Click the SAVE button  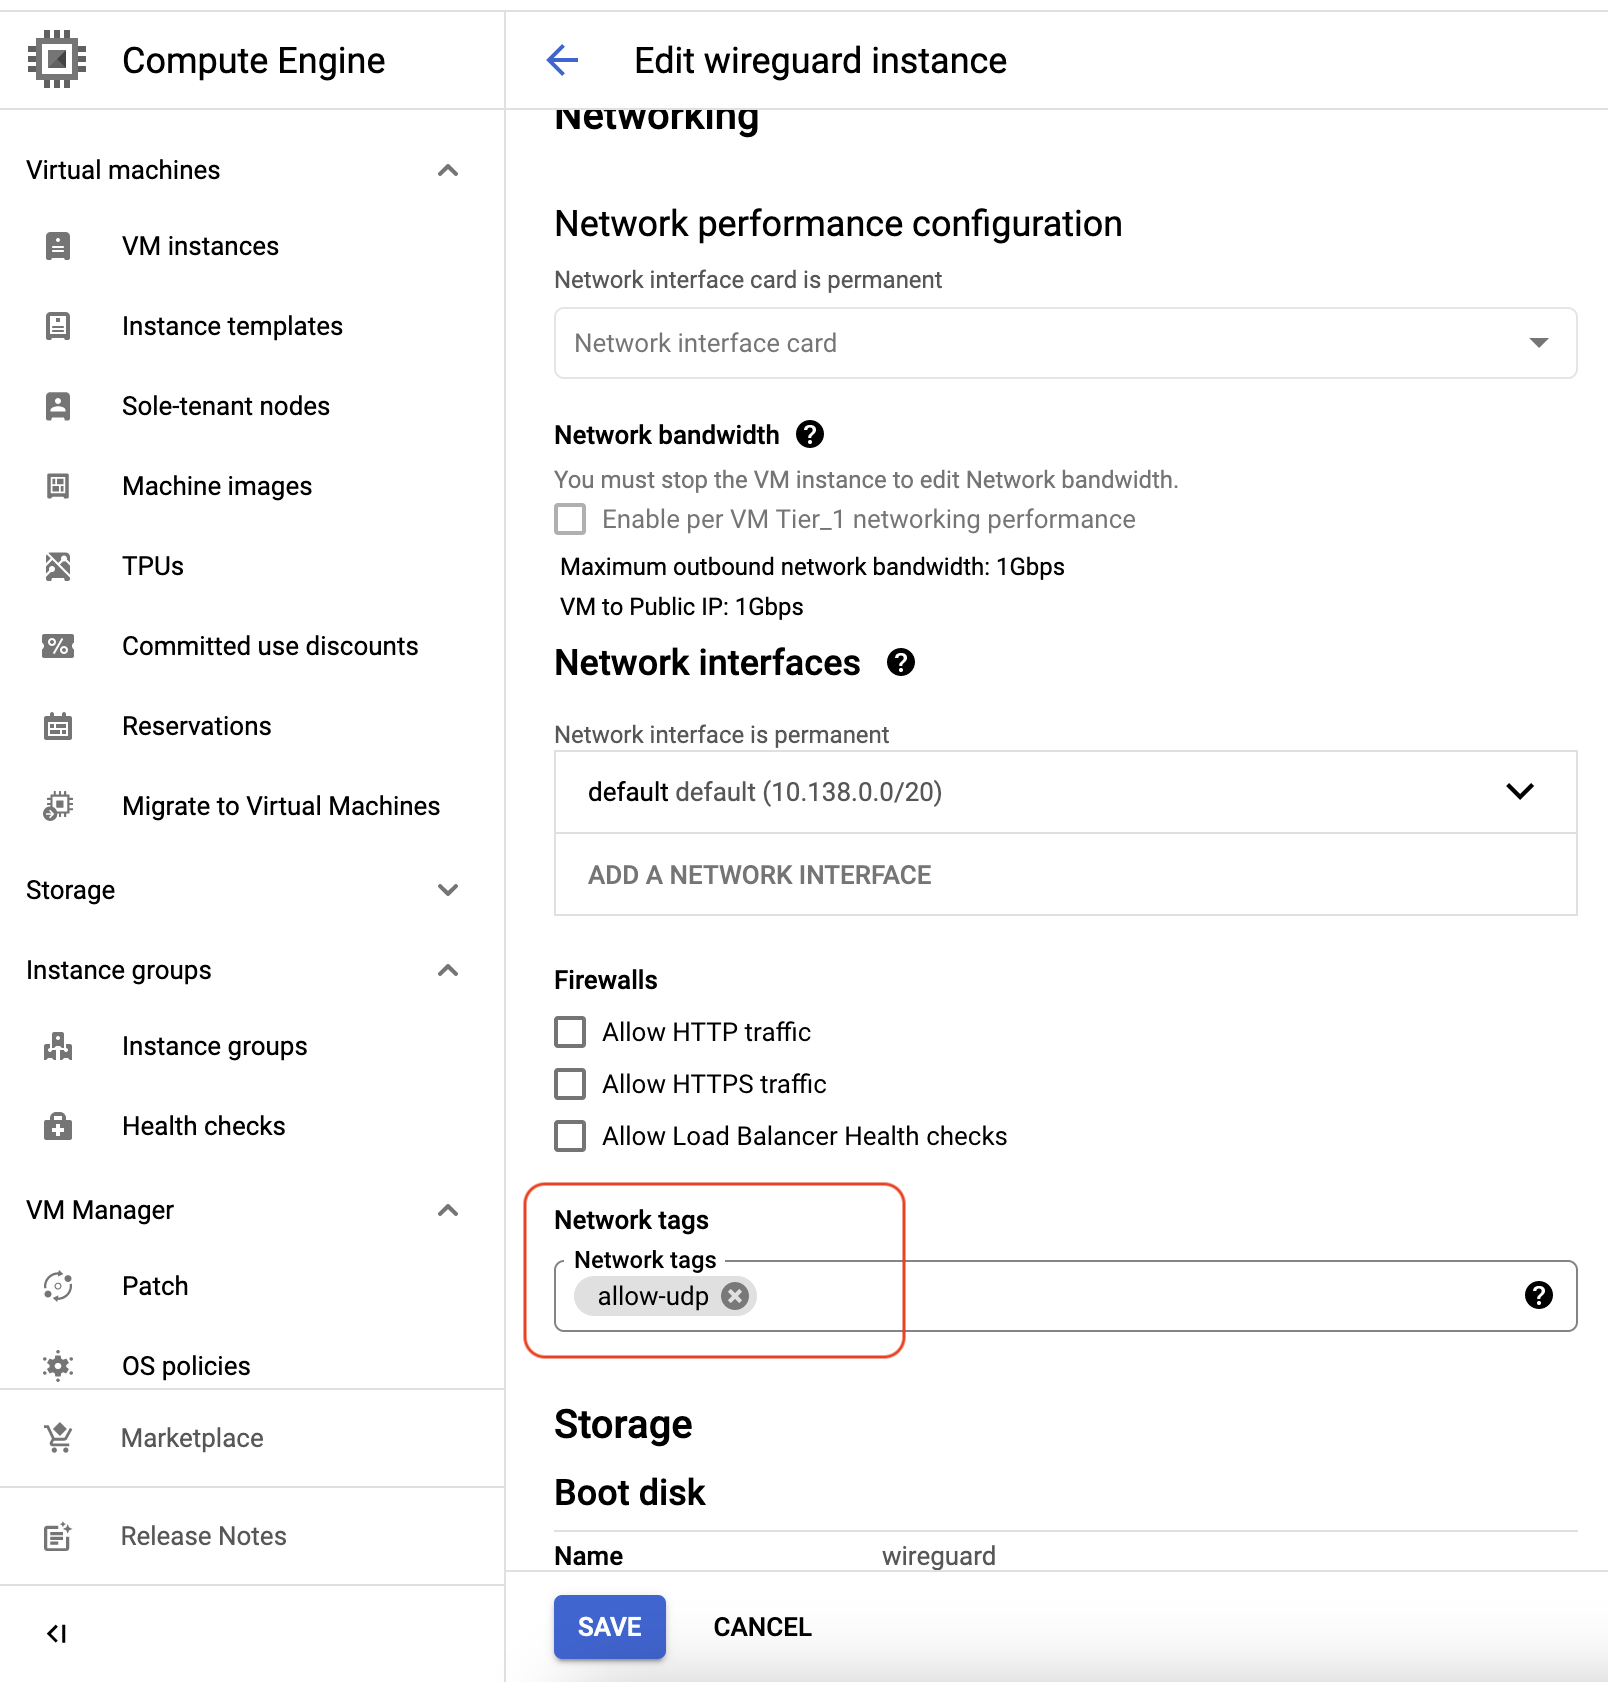[x=610, y=1627]
